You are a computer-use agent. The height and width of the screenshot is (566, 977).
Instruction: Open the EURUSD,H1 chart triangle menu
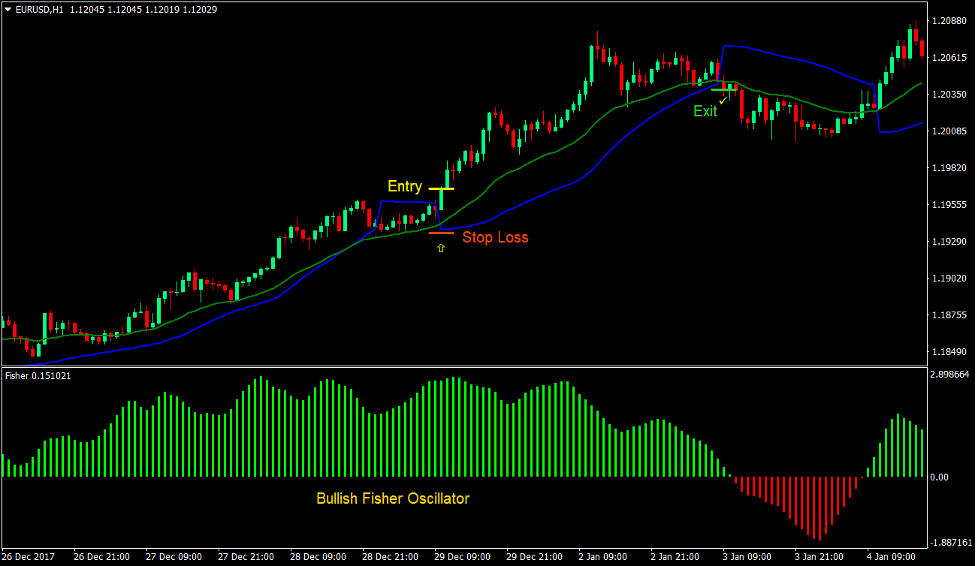8,8
